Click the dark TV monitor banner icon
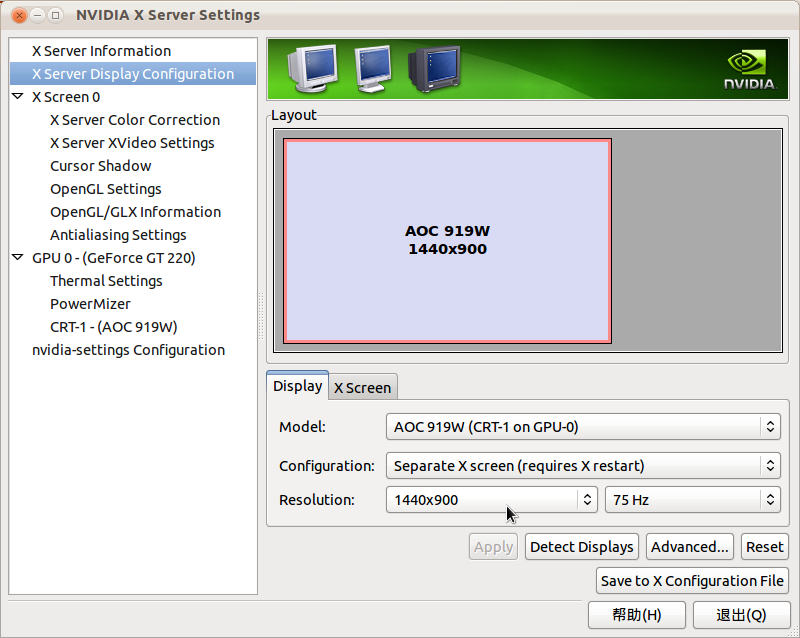The width and height of the screenshot is (800, 638). click(434, 69)
